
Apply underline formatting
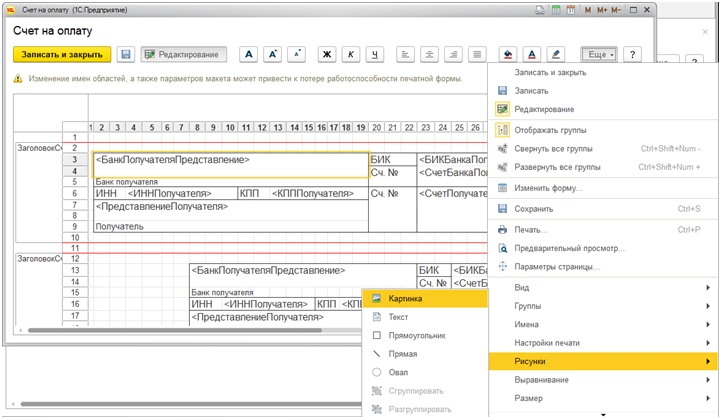(x=375, y=54)
